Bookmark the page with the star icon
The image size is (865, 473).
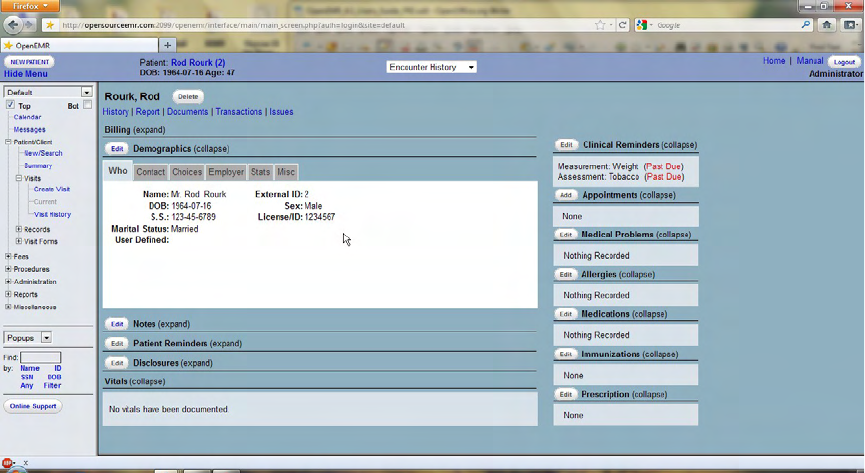(600, 25)
